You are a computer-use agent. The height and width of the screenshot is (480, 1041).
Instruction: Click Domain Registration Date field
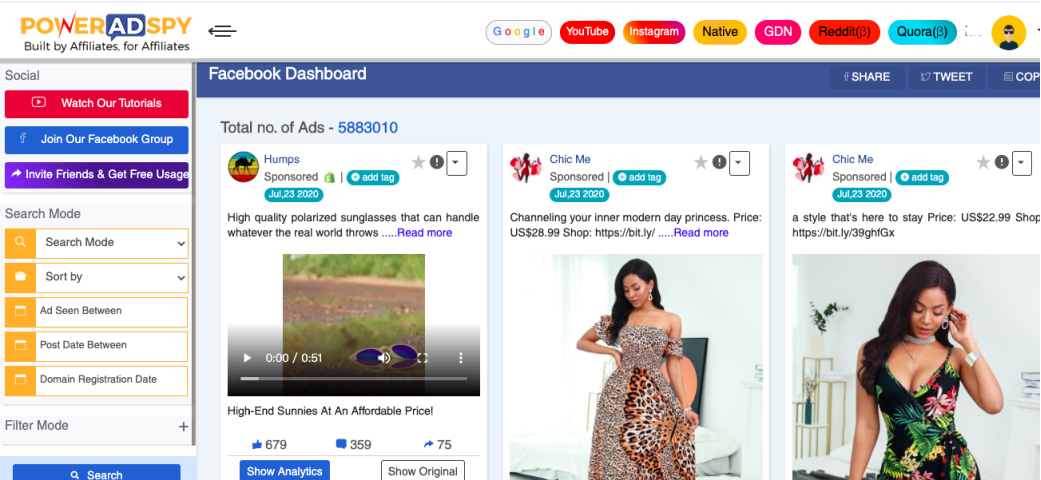(x=112, y=380)
